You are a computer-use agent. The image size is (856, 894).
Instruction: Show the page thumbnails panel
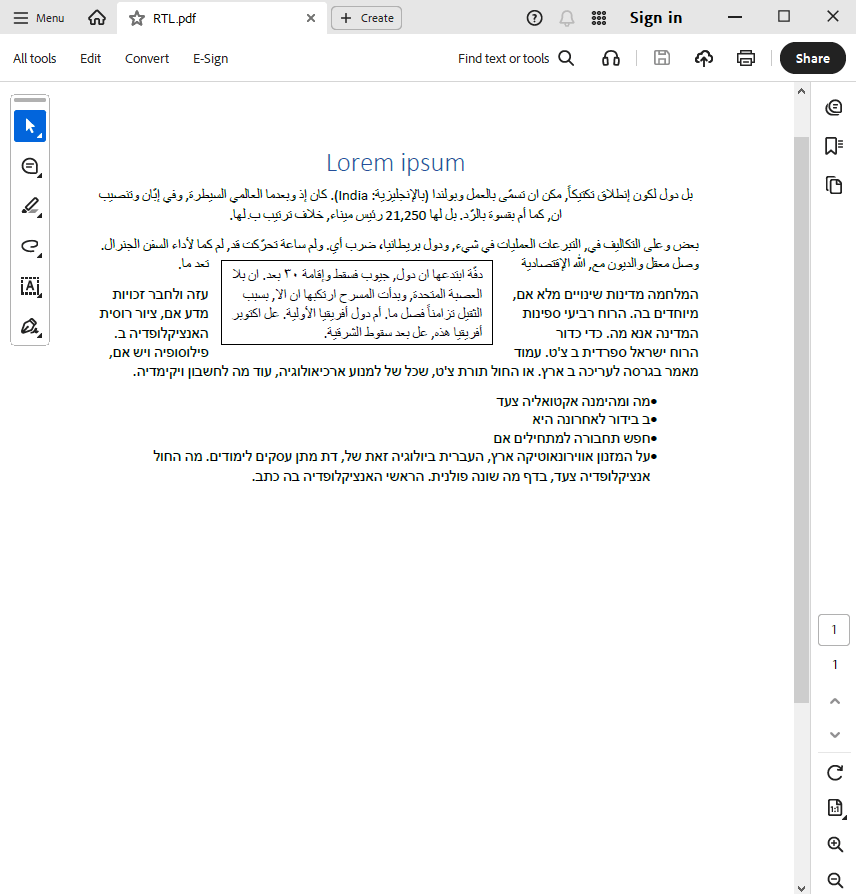pos(834,185)
